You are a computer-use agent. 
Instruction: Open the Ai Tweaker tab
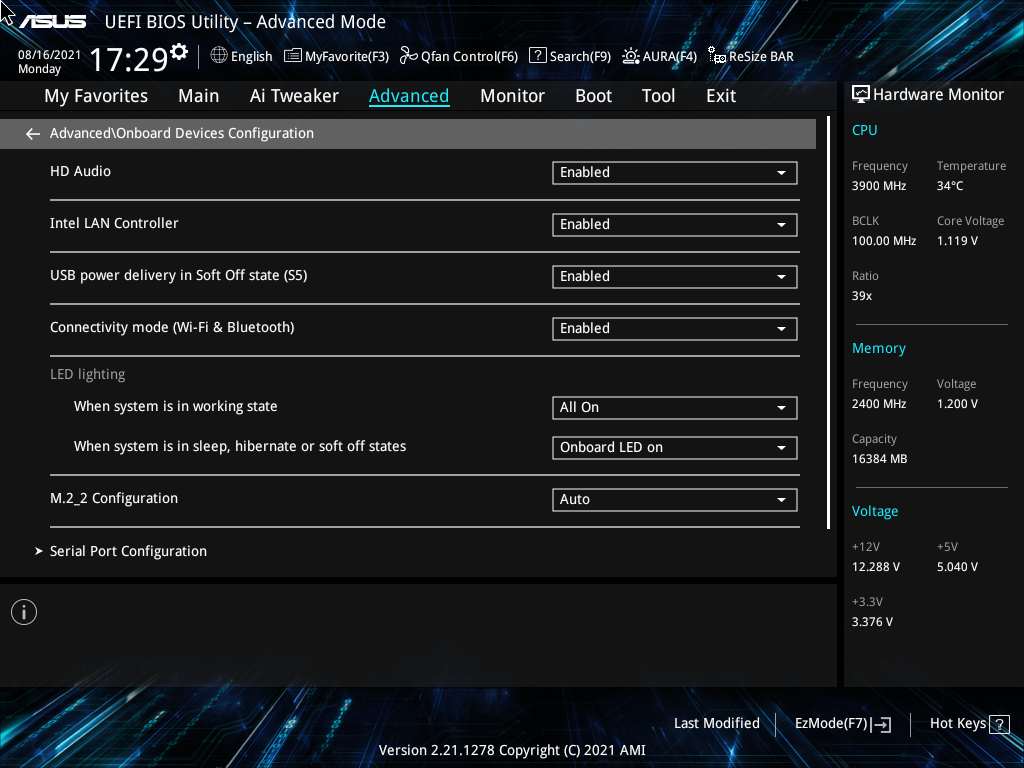pyautogui.click(x=294, y=96)
